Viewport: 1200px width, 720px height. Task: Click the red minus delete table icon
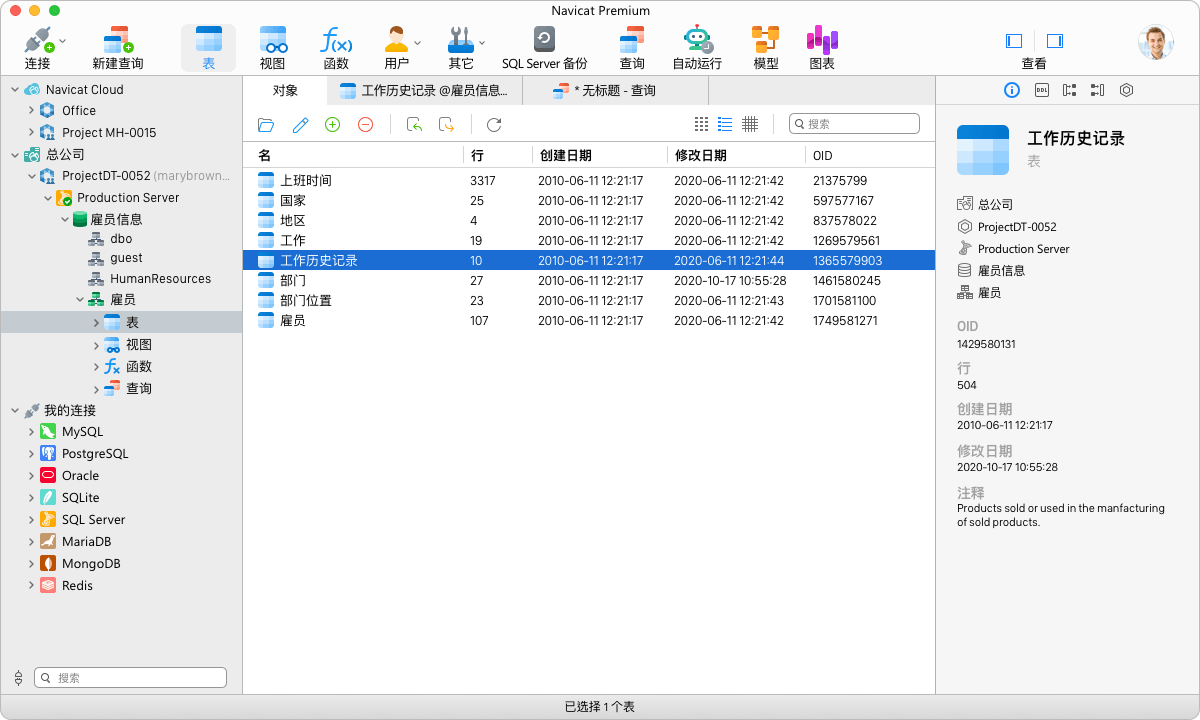(x=365, y=124)
